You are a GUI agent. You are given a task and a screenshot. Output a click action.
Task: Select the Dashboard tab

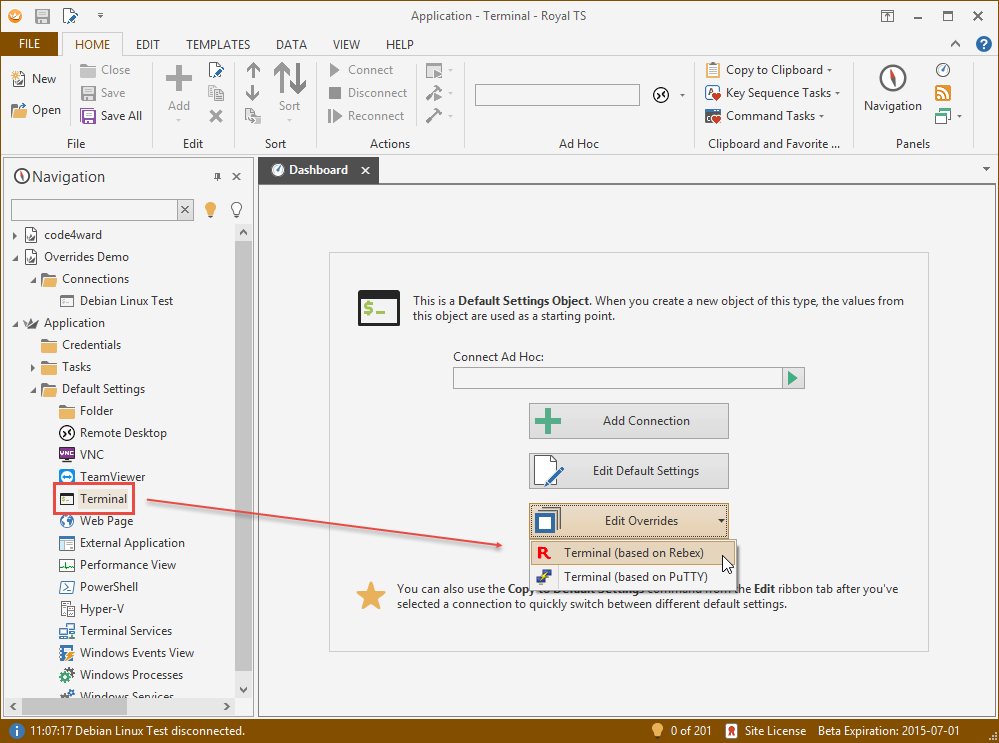[x=319, y=170]
